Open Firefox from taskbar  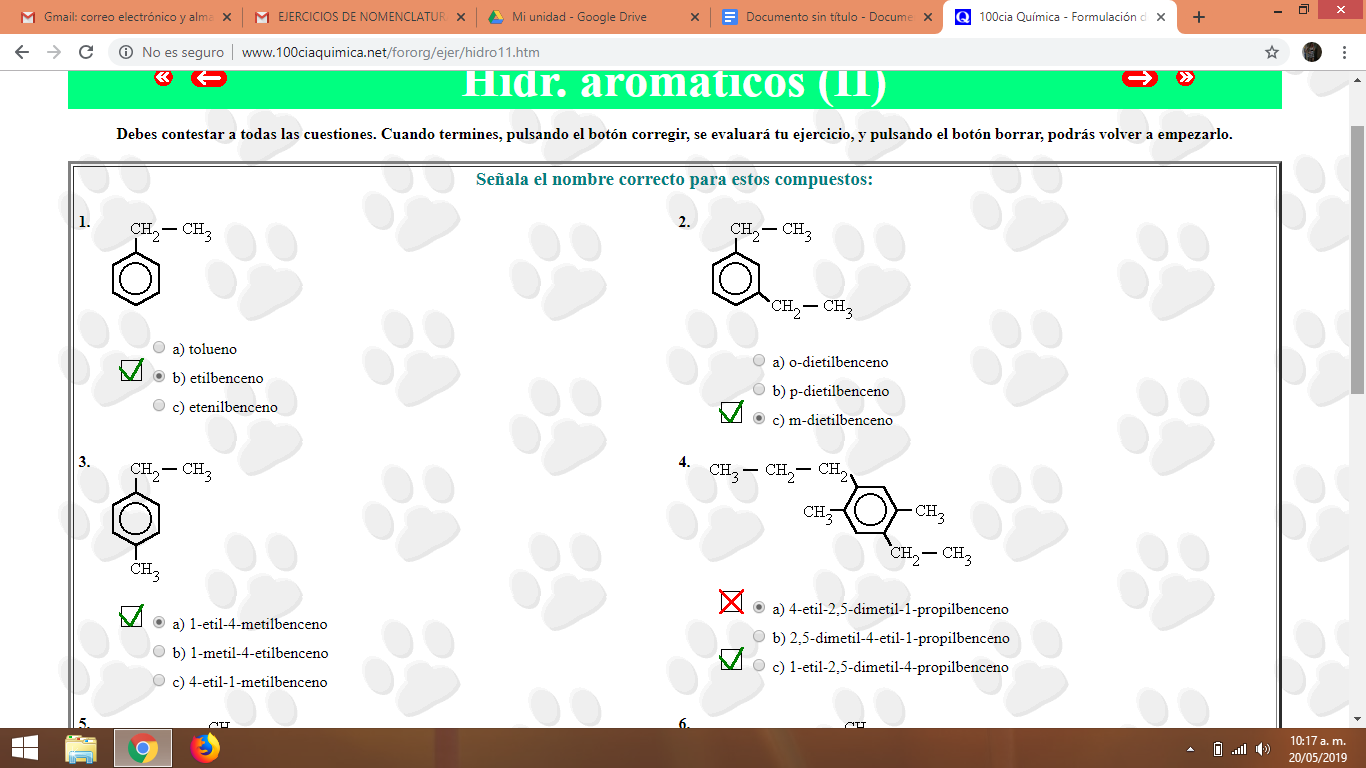(x=204, y=748)
